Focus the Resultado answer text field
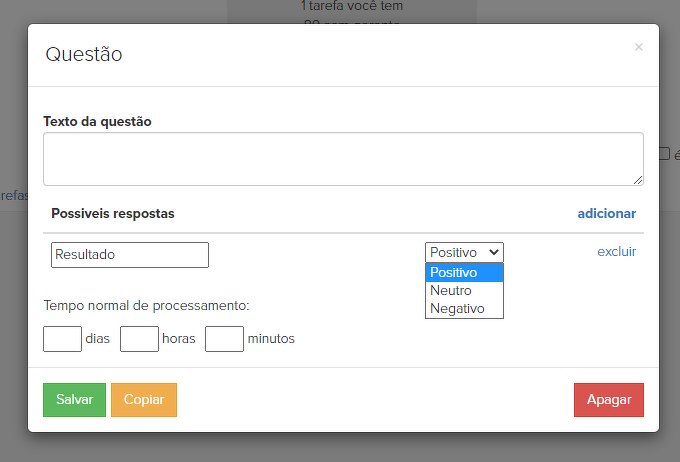Image resolution: width=680 pixels, height=462 pixels. click(x=130, y=255)
